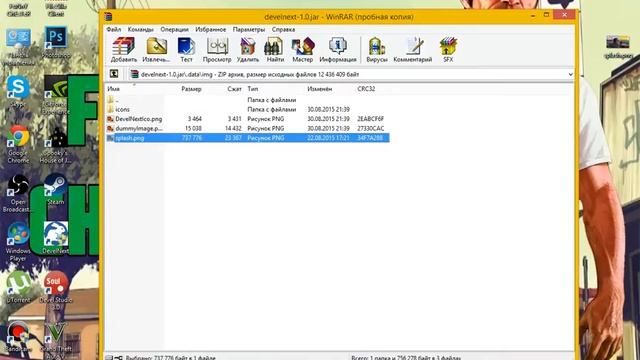Screen dimensions: 640x360
Task: Click size value 15 038
Action: [193, 128]
